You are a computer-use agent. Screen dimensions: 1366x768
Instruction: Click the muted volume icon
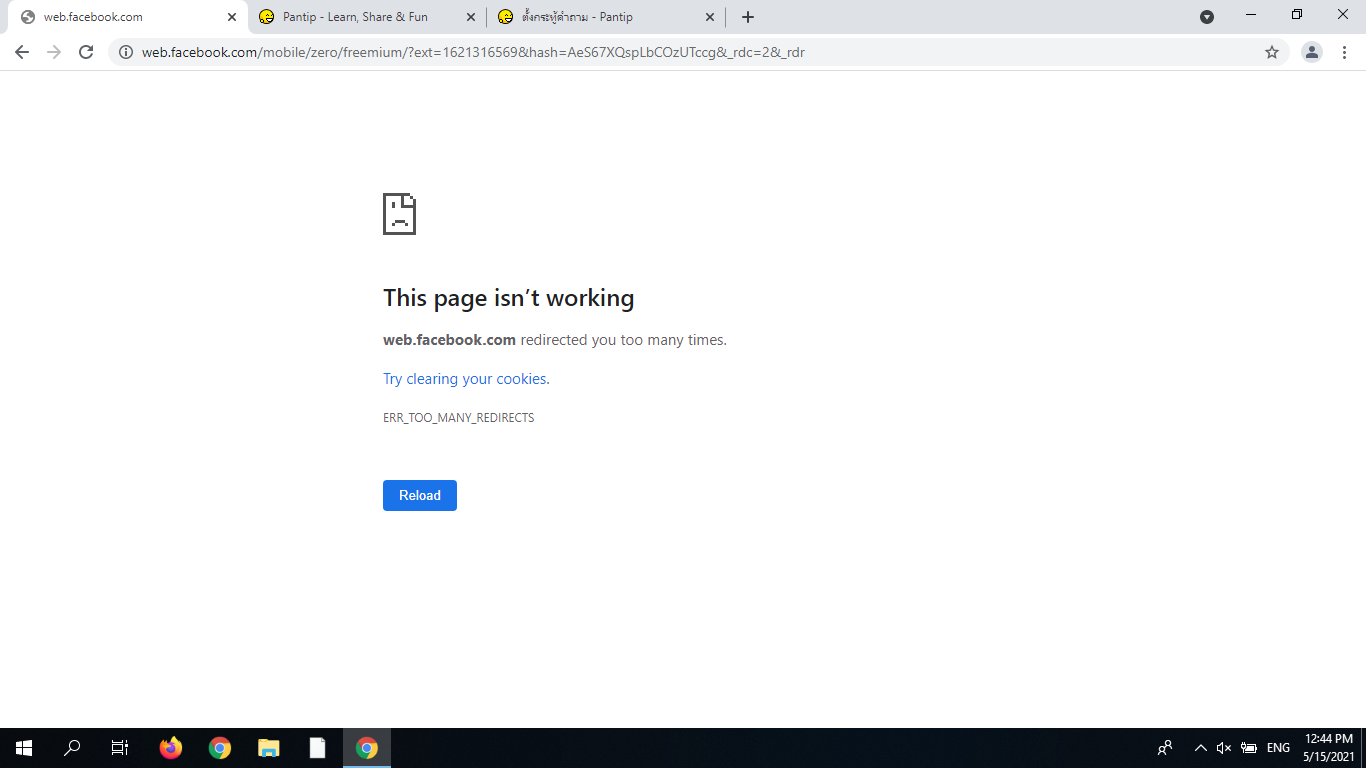click(1224, 748)
